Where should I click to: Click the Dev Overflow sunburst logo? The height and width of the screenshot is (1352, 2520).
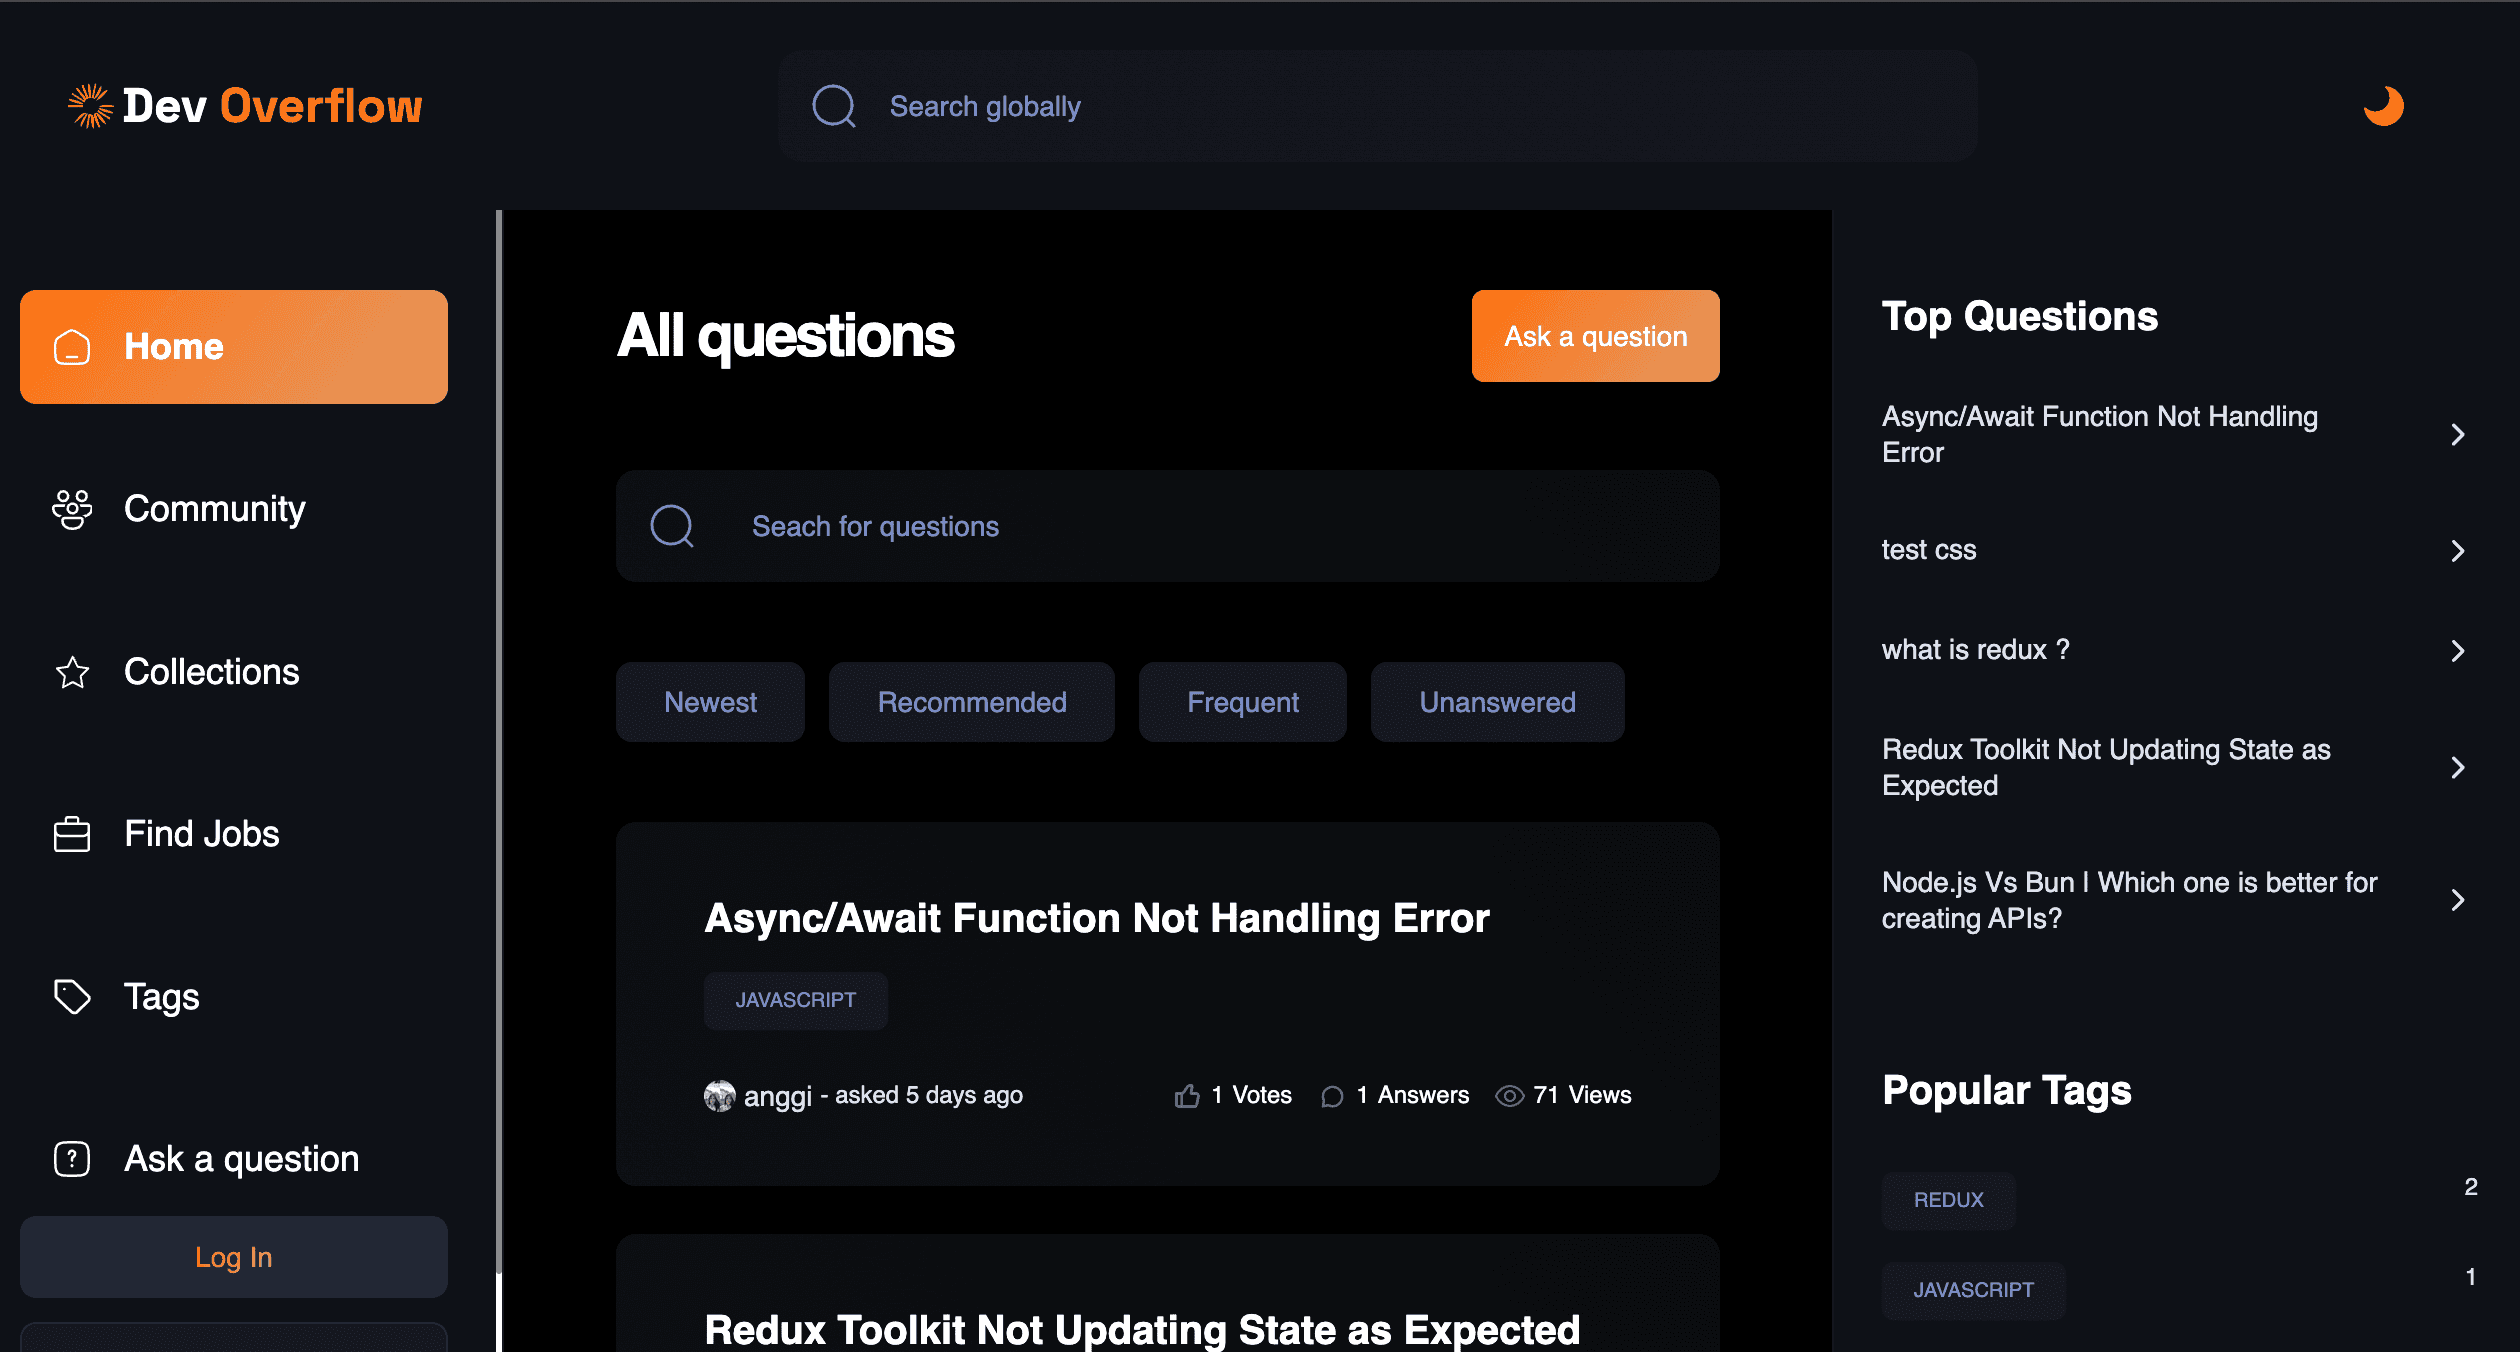tap(90, 106)
